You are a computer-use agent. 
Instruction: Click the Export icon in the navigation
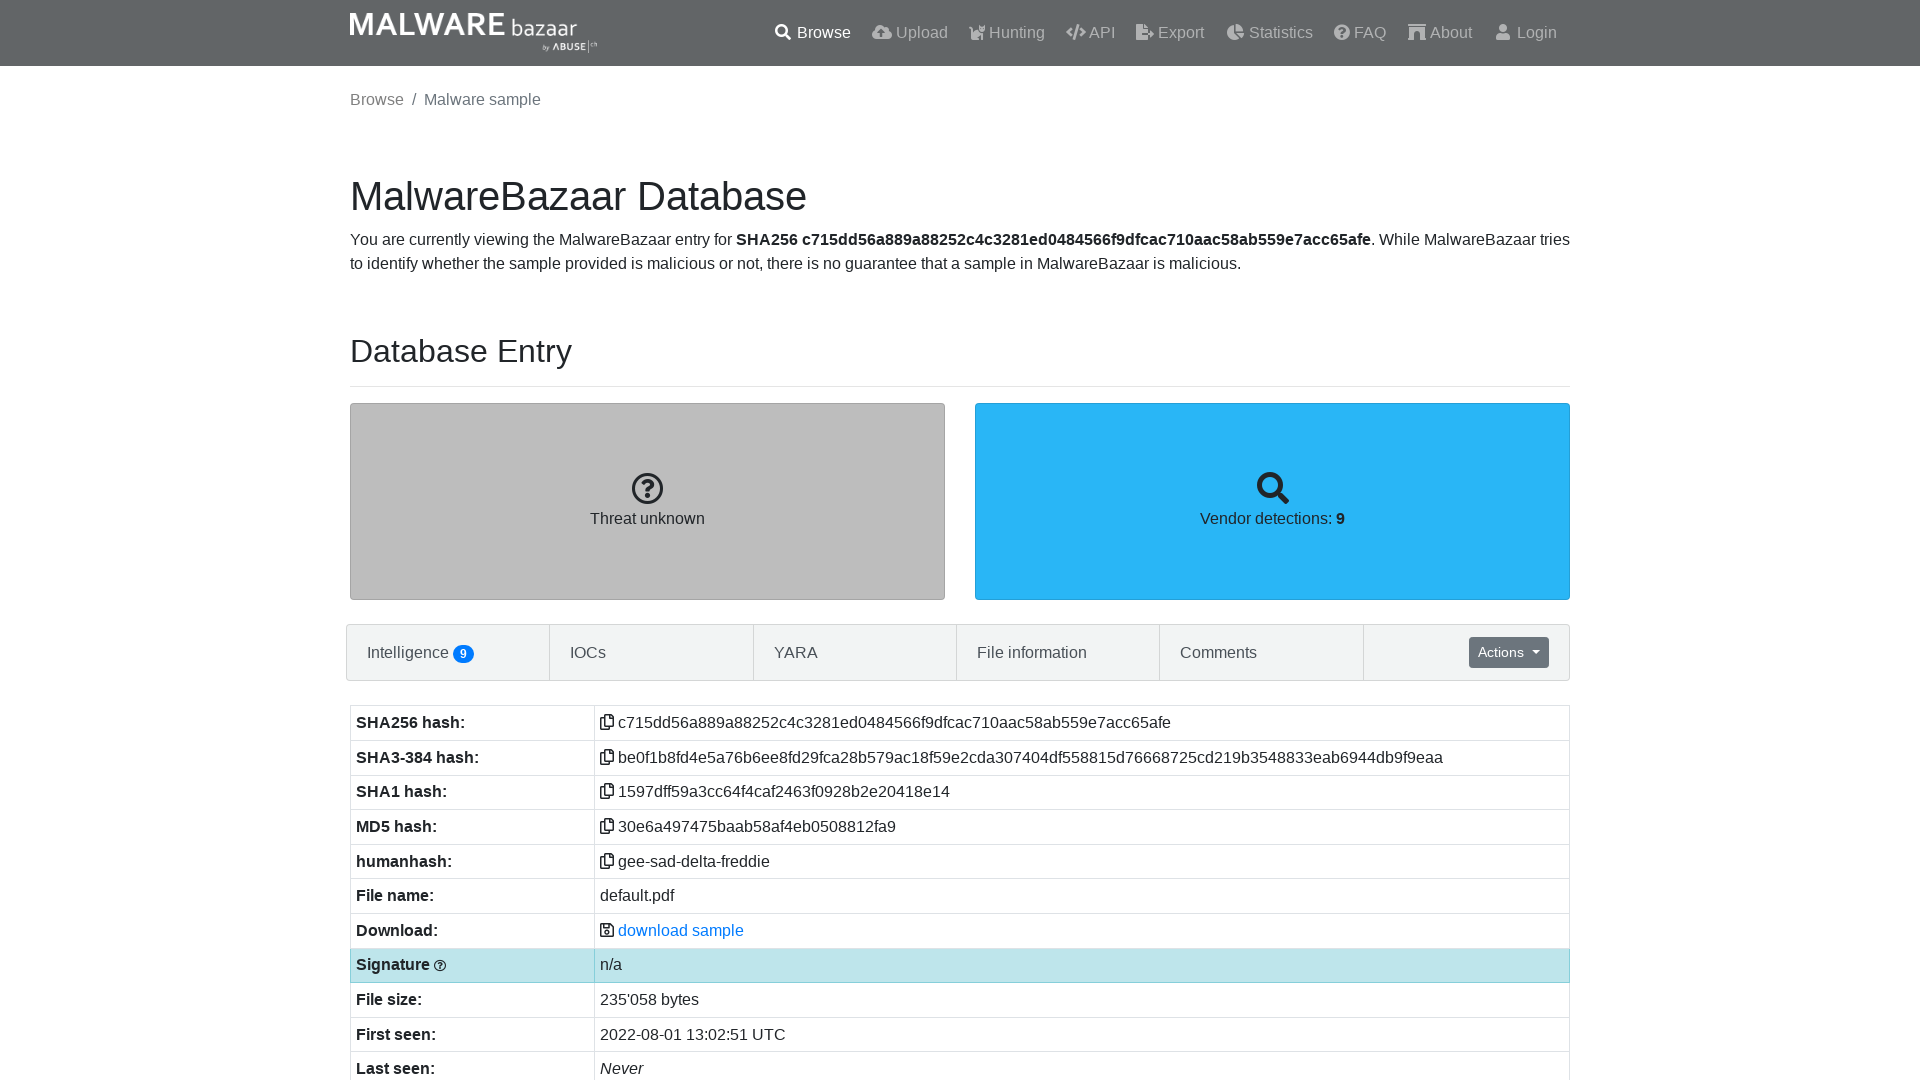click(x=1143, y=32)
